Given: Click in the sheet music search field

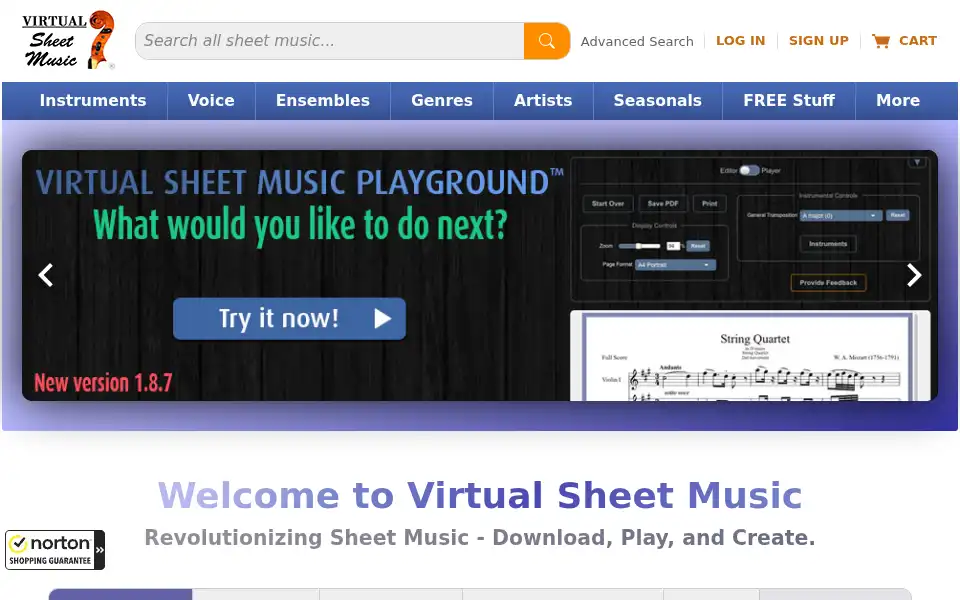Looking at the screenshot, I should 329,41.
